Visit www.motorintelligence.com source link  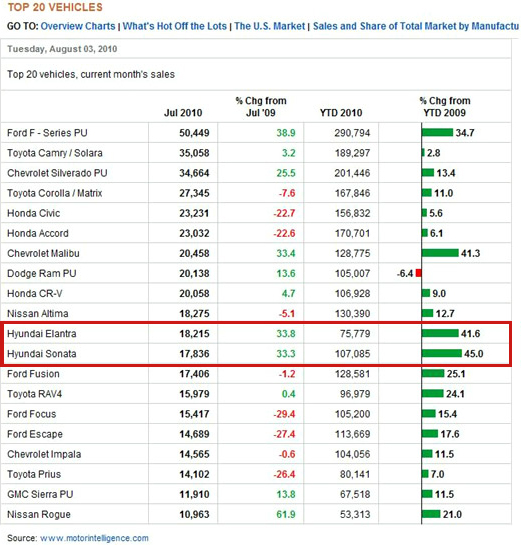tap(94, 538)
